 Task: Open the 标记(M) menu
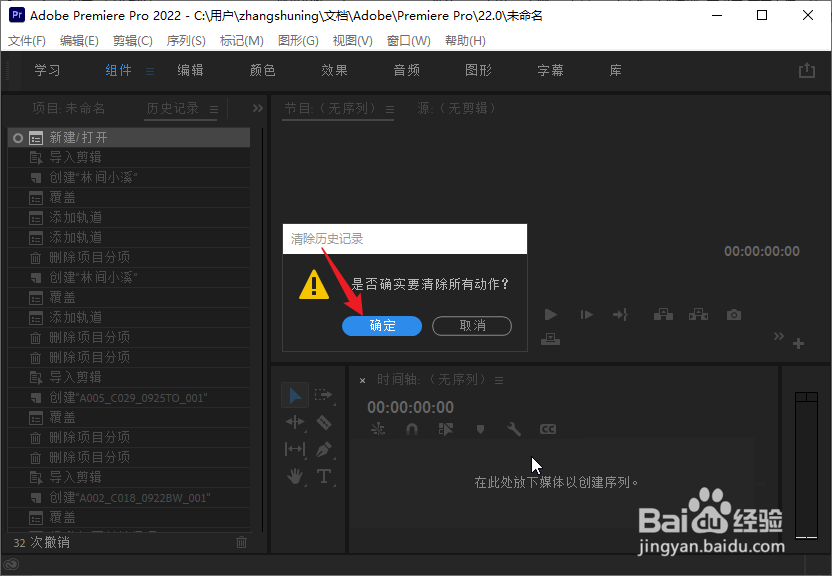coord(241,41)
